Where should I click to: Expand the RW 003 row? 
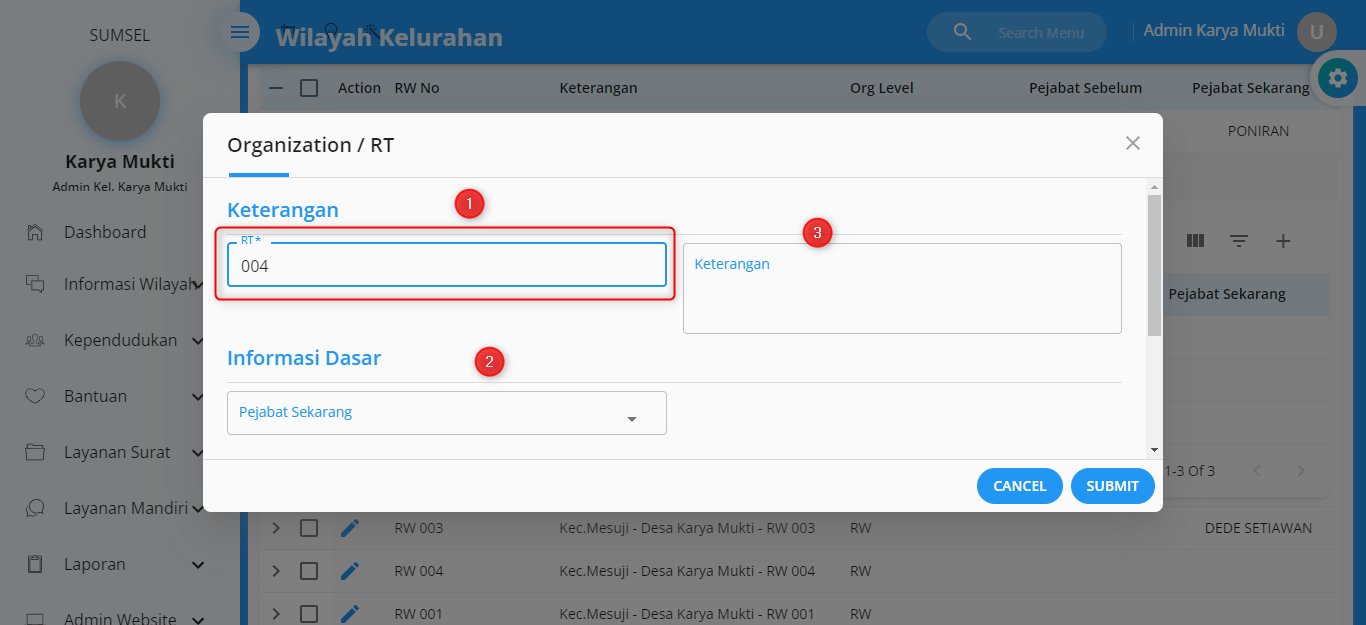pos(277,528)
